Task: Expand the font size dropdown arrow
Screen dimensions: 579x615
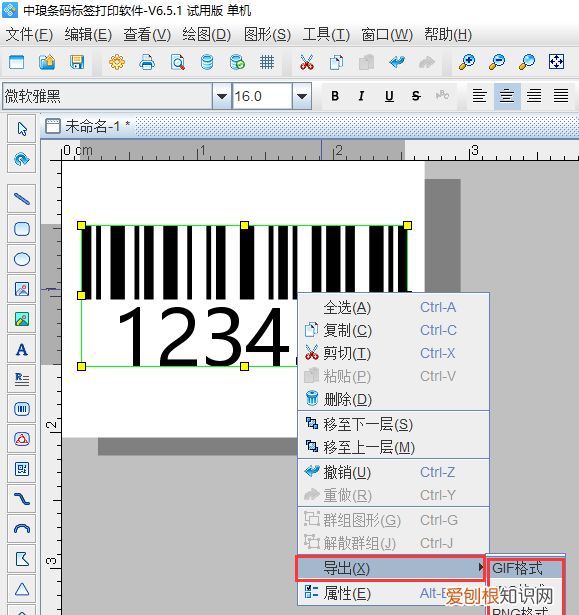Action: click(x=302, y=96)
